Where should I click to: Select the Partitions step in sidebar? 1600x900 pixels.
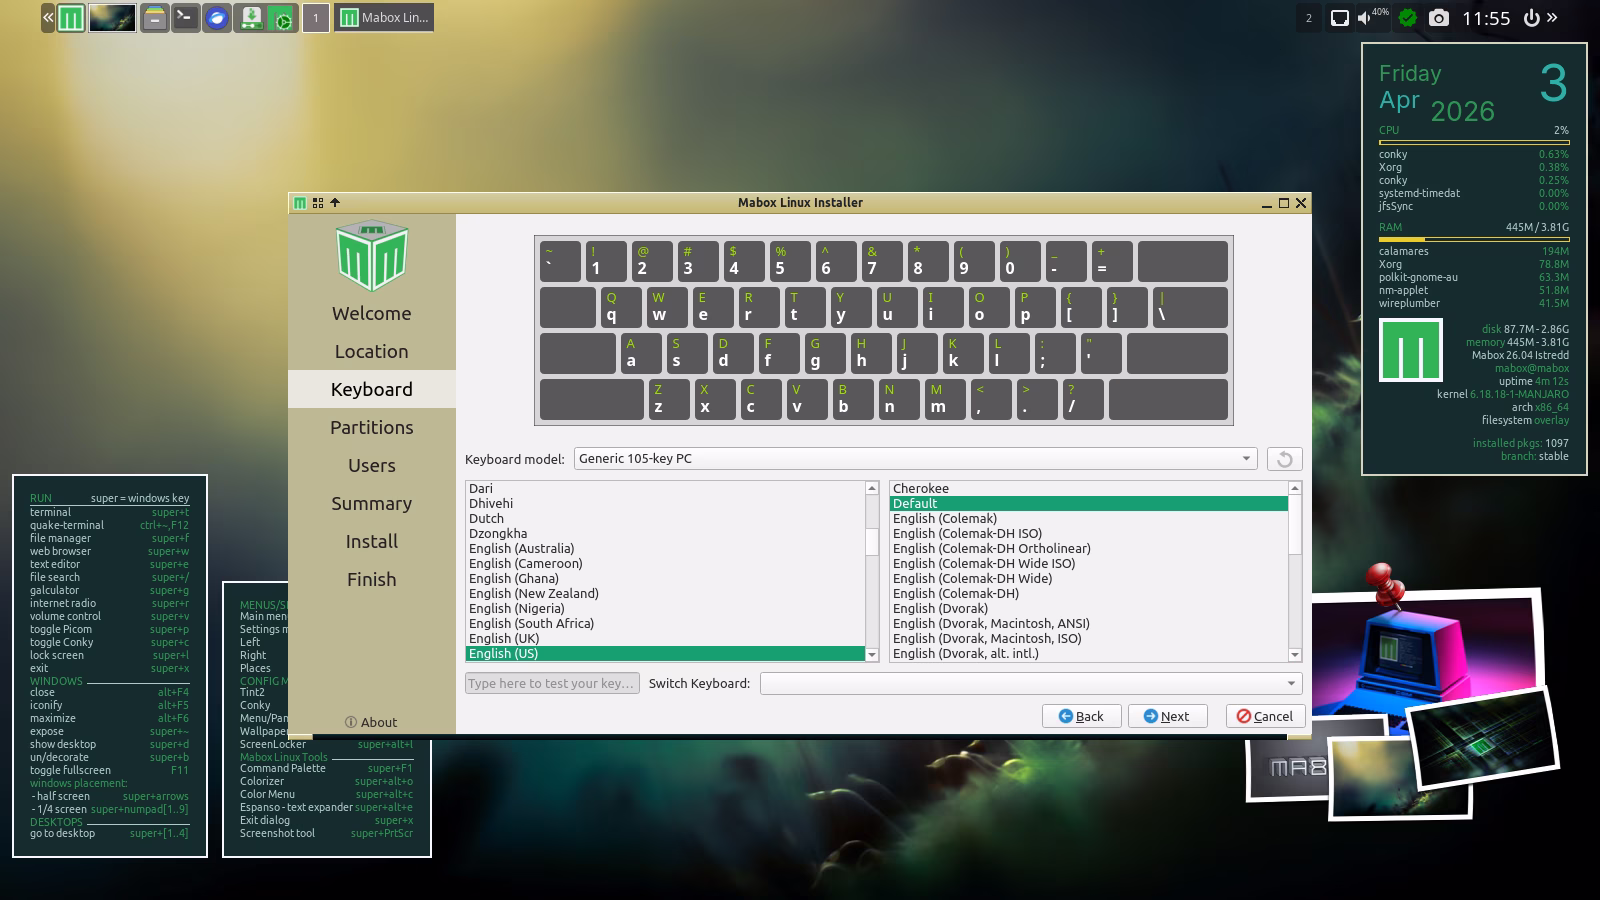(x=372, y=428)
